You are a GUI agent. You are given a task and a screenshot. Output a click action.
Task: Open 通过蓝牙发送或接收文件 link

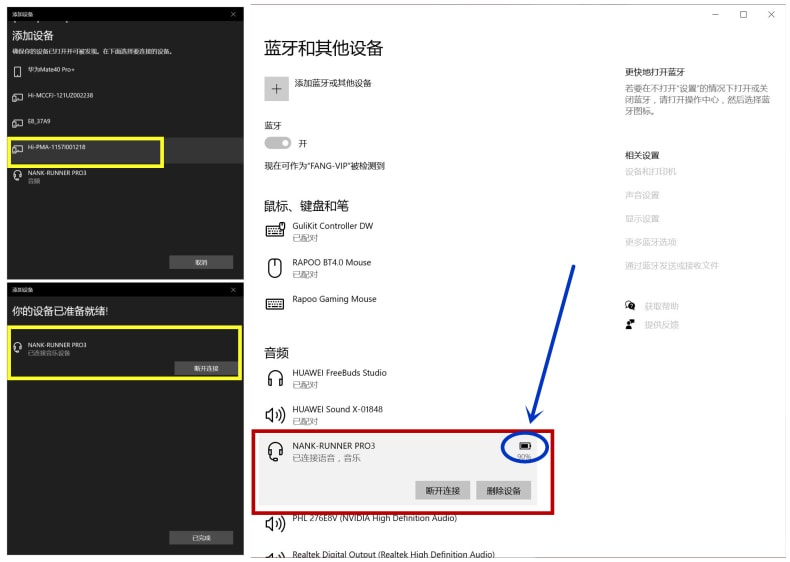pos(672,266)
